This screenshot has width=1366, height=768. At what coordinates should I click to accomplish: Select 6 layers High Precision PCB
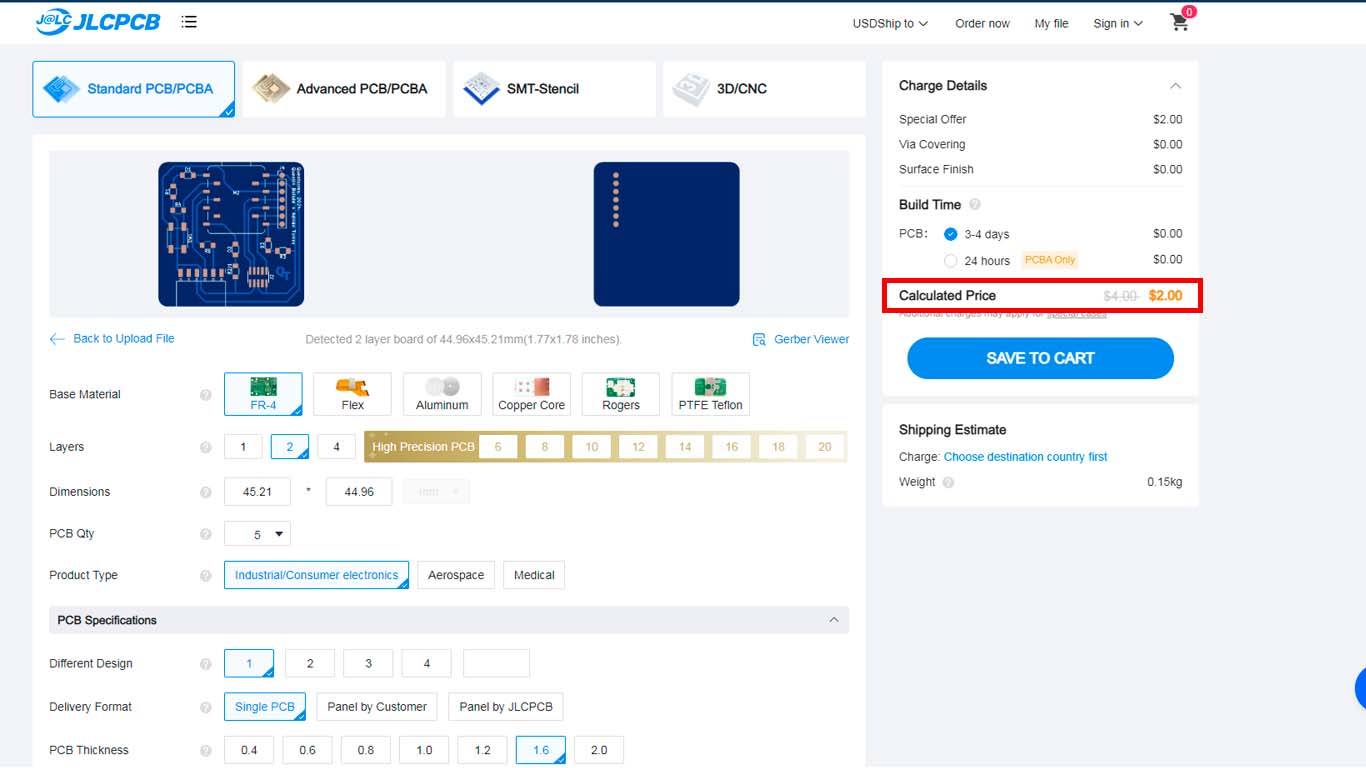coord(498,447)
